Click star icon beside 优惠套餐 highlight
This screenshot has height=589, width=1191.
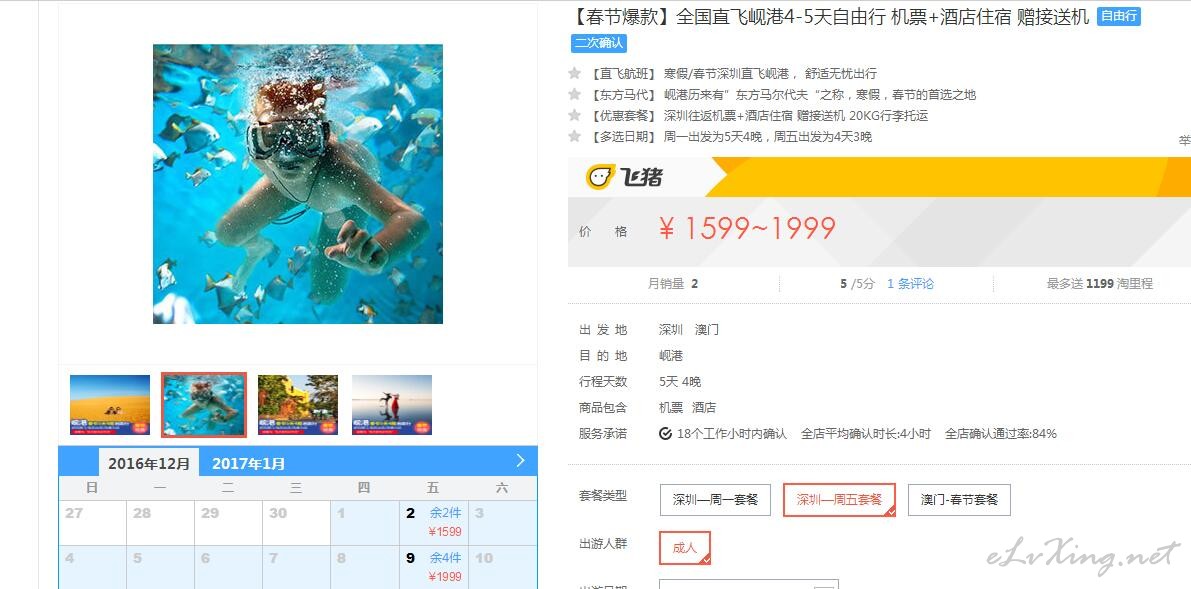pyautogui.click(x=575, y=116)
